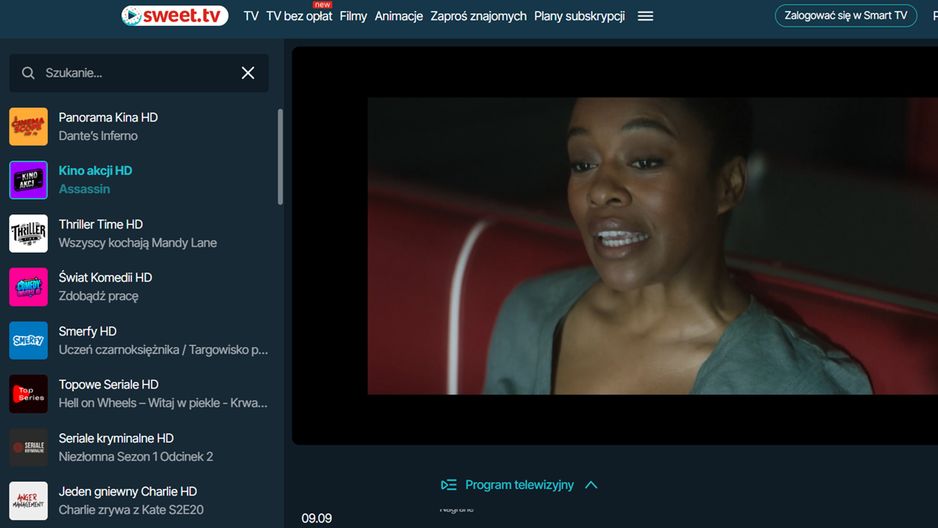
Task: Click Zalogować się w Smart TV button
Action: click(x=846, y=16)
